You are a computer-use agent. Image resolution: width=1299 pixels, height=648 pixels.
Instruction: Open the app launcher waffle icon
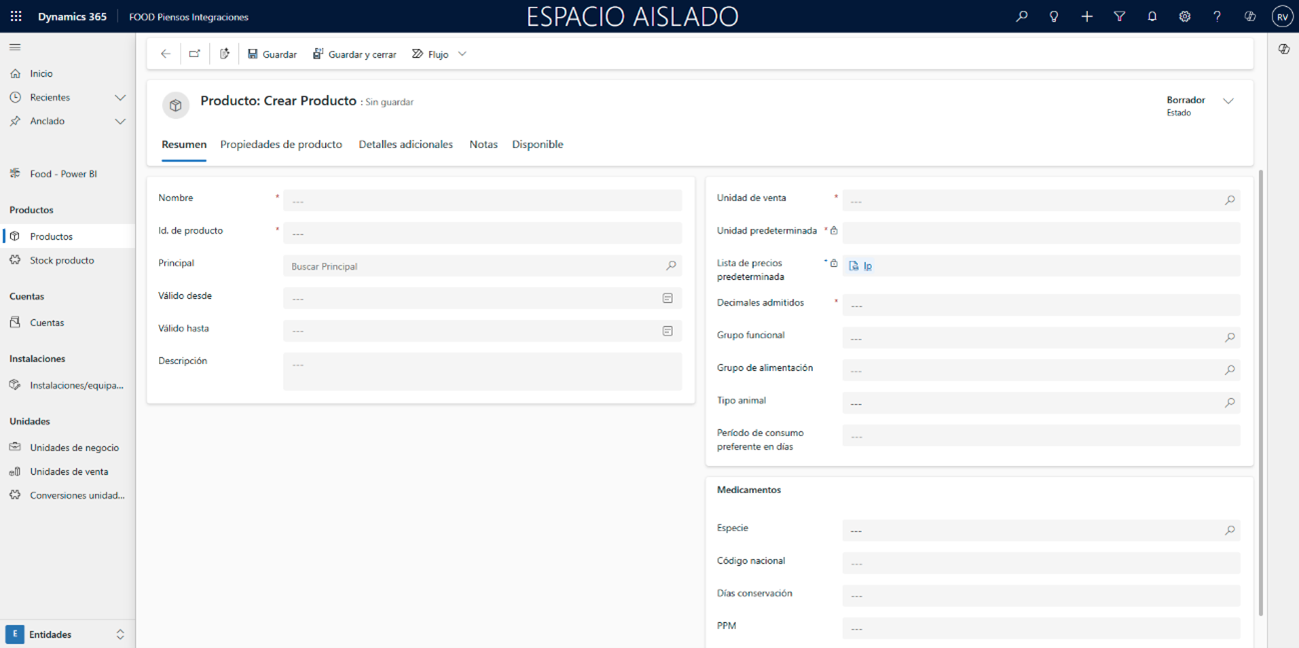[x=16, y=17]
